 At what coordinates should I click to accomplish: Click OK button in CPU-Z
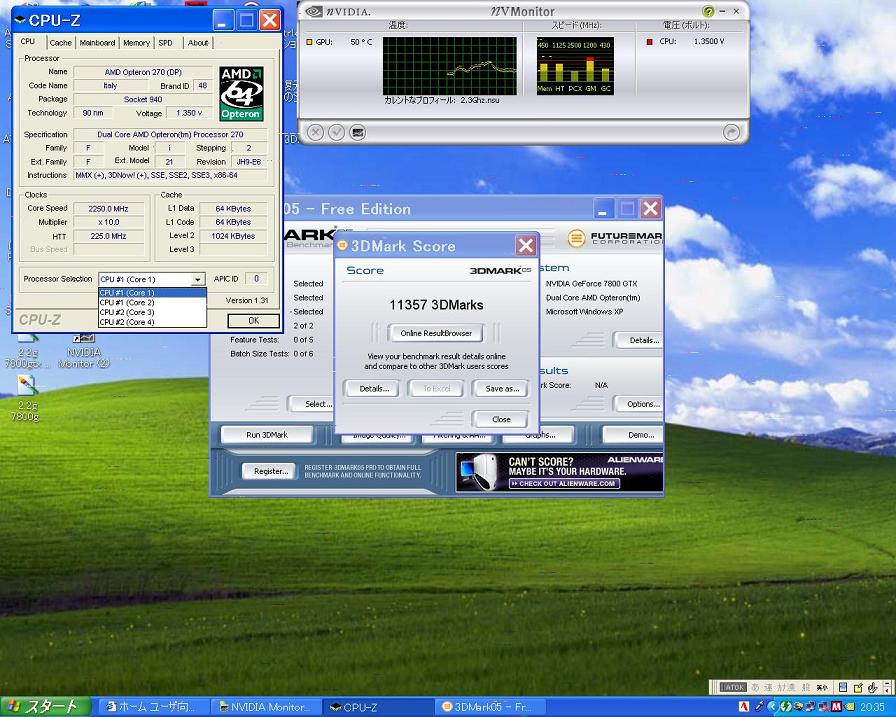click(x=254, y=321)
